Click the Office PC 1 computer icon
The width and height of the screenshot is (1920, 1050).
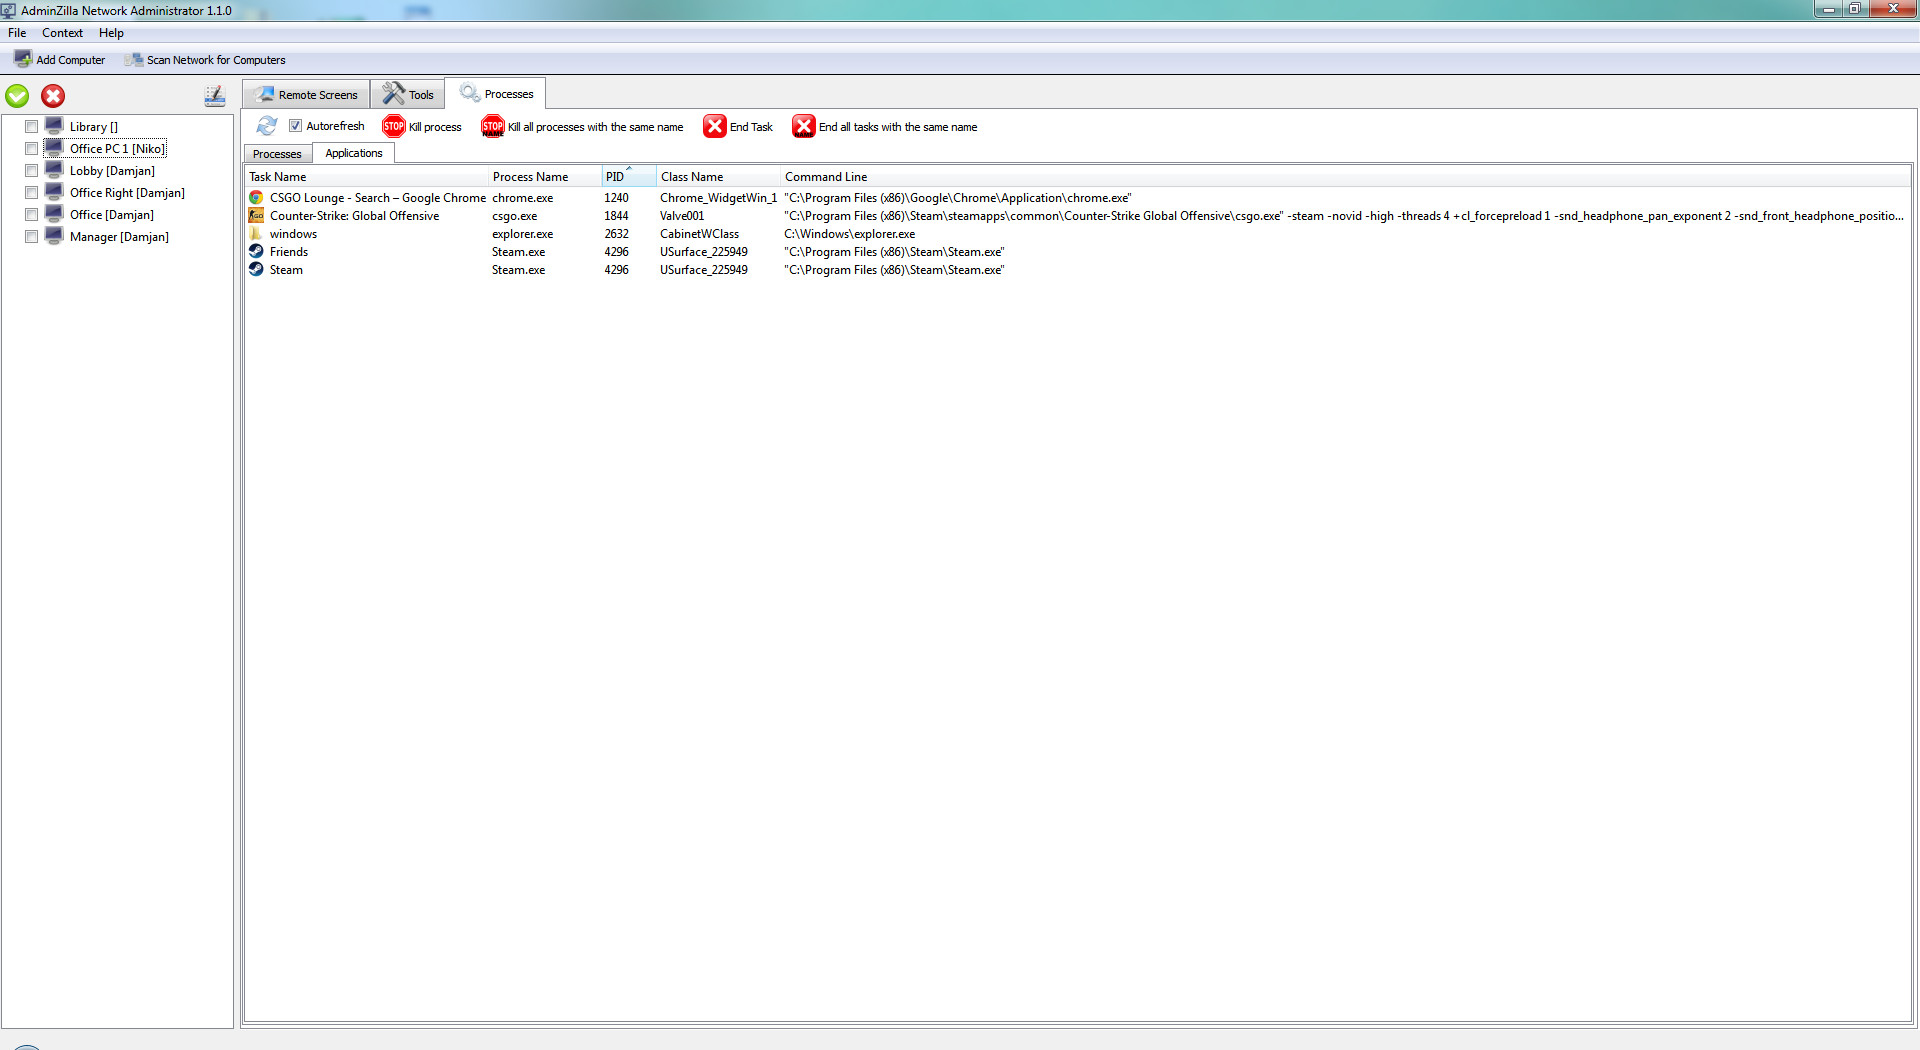point(54,148)
